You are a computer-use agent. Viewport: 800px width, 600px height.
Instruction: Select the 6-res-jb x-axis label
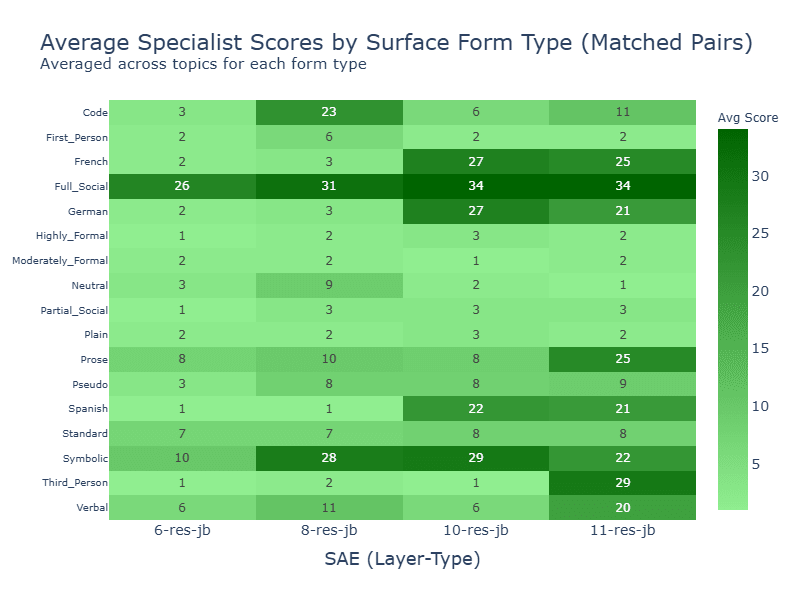[x=182, y=530]
